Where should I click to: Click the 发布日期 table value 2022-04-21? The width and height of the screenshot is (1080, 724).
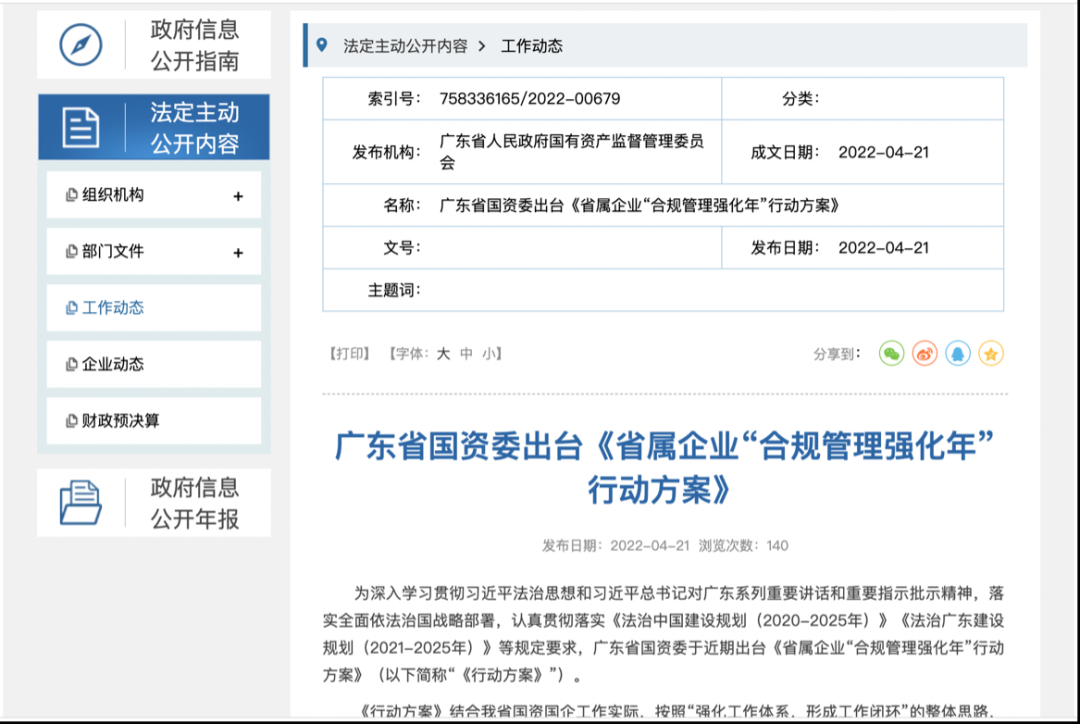(x=884, y=248)
